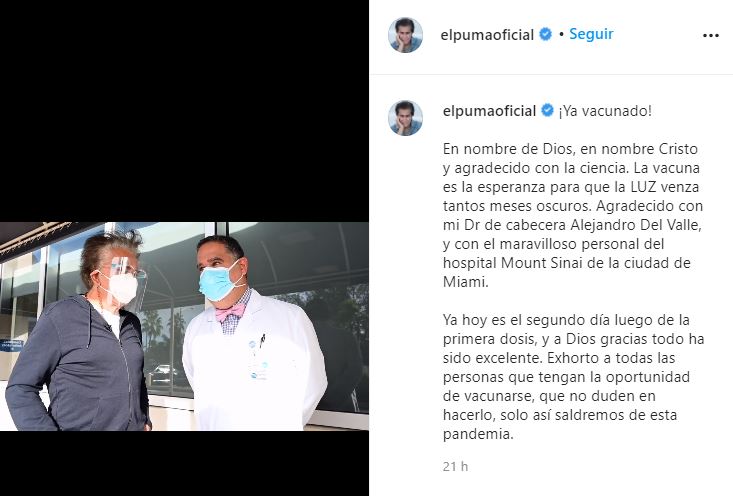Open the profile avatar next to the caption

(x=405, y=118)
